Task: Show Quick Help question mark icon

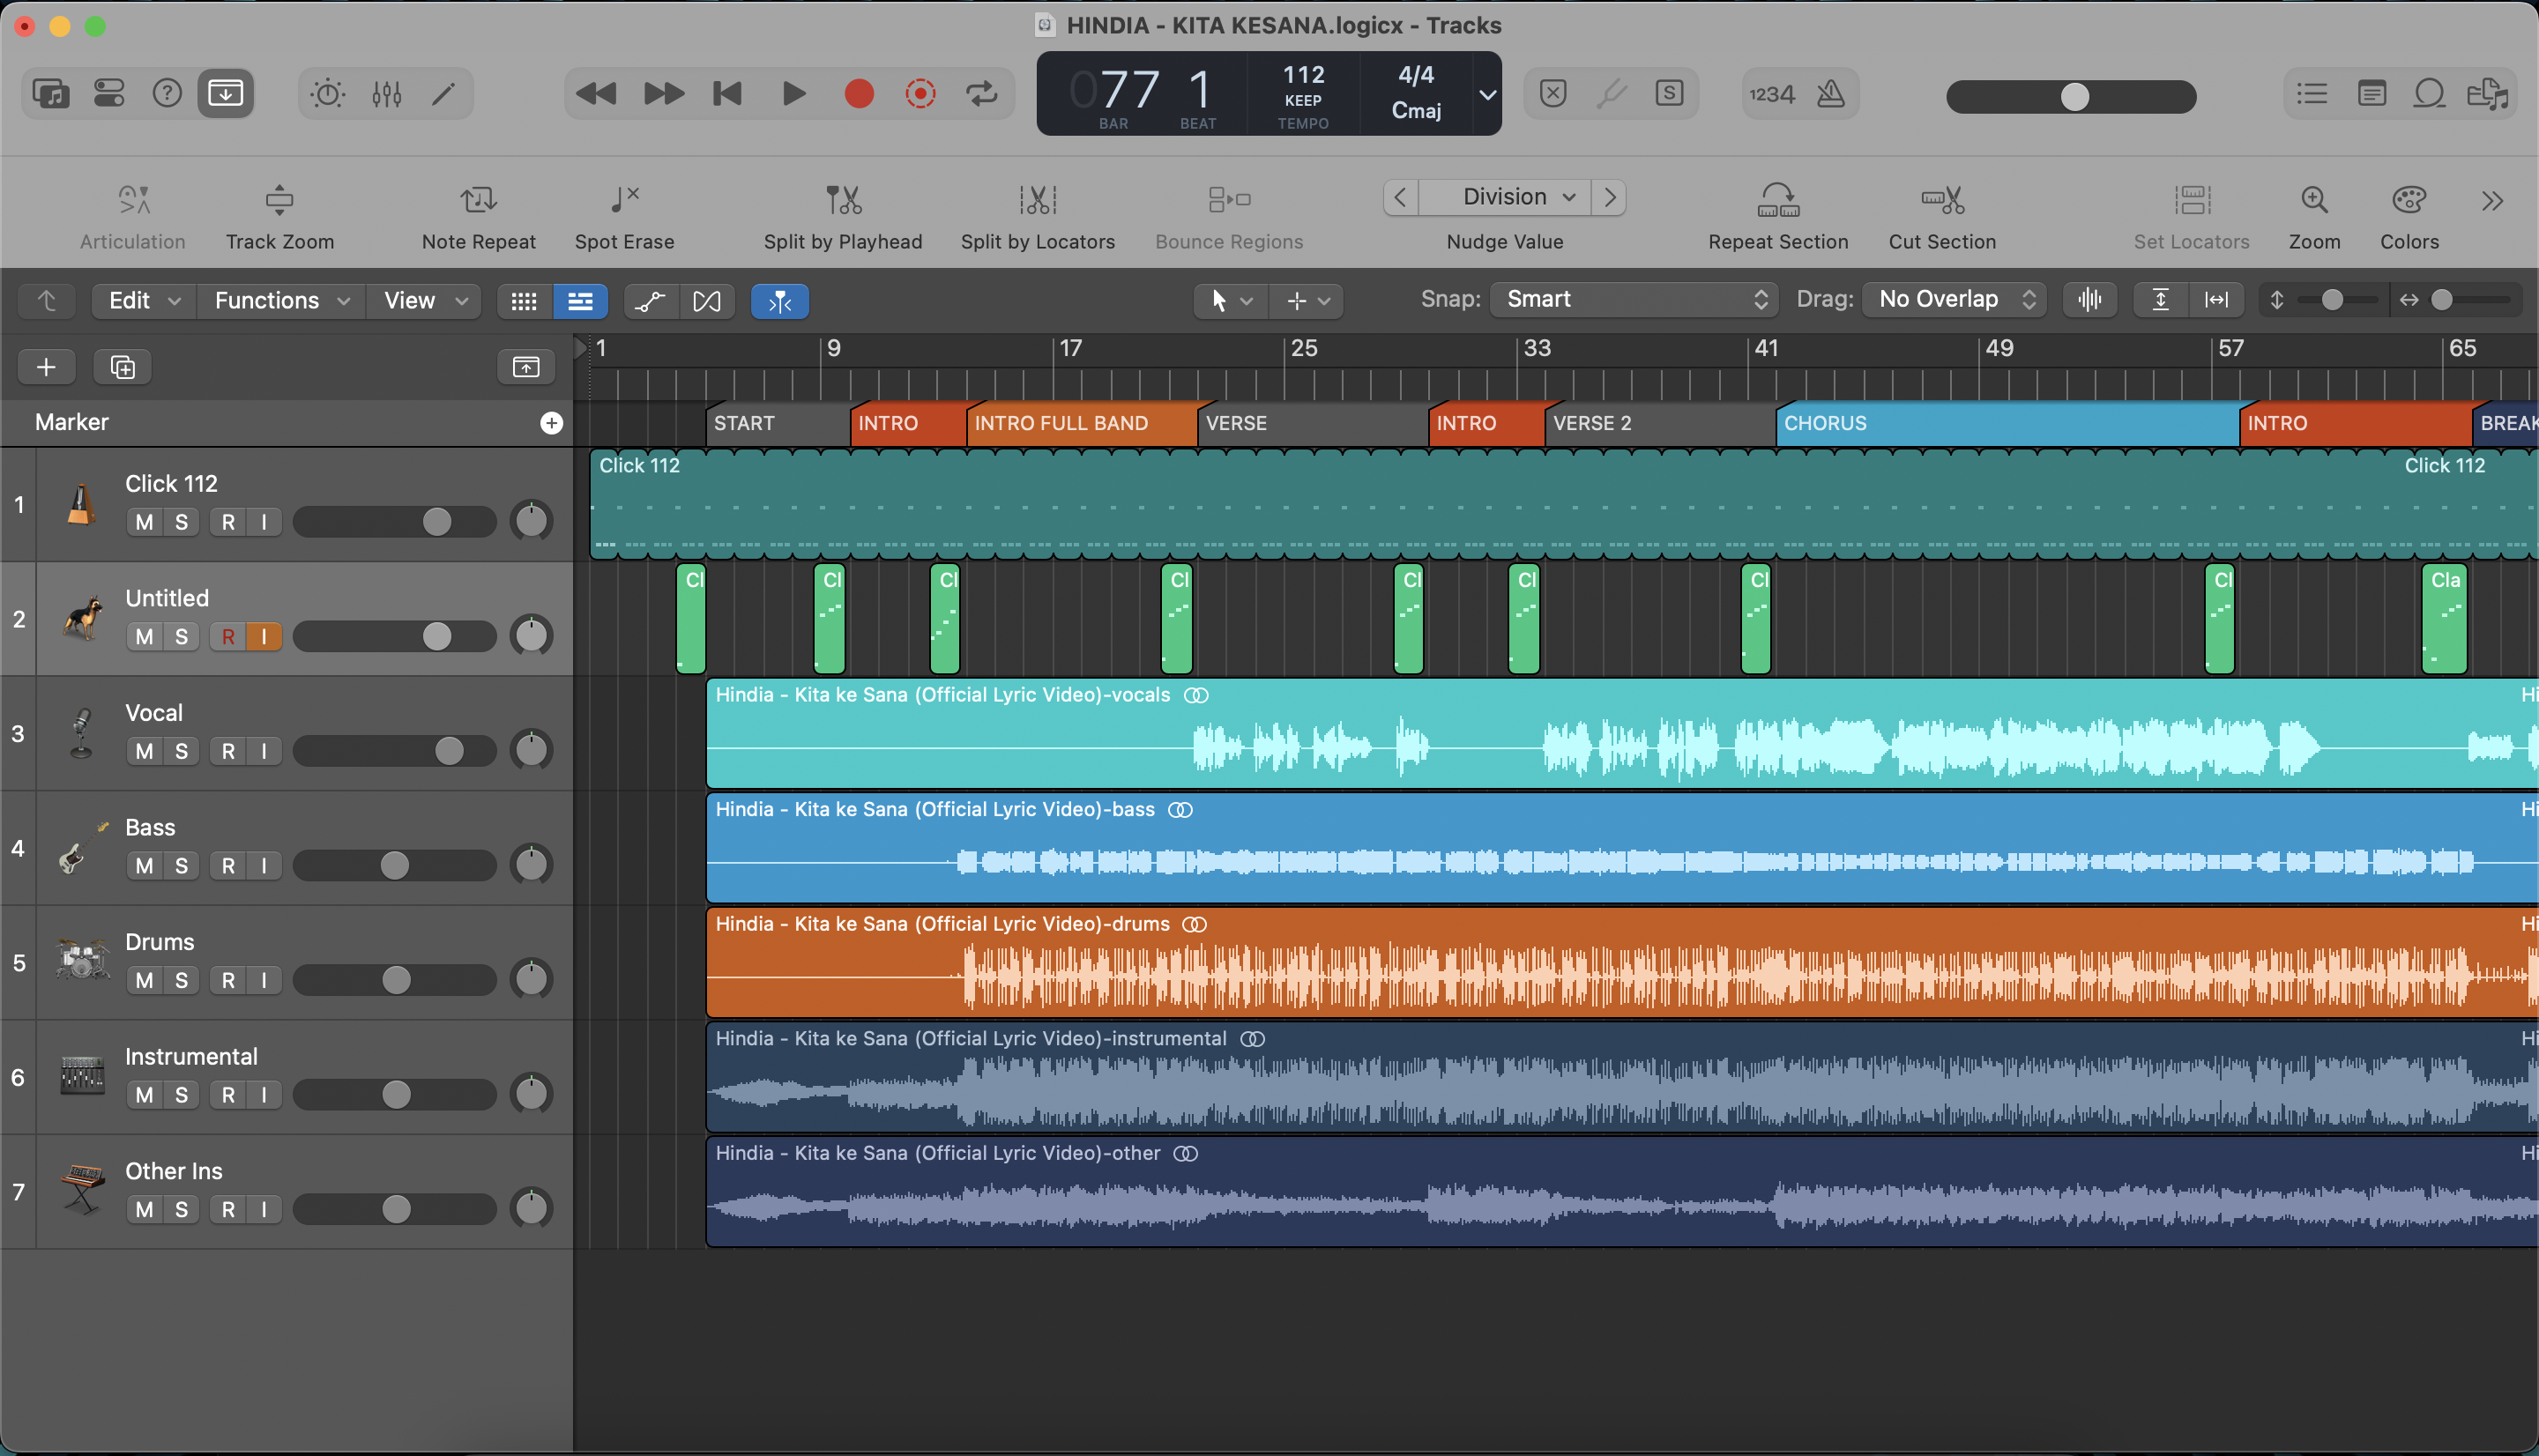Action: click(x=167, y=94)
